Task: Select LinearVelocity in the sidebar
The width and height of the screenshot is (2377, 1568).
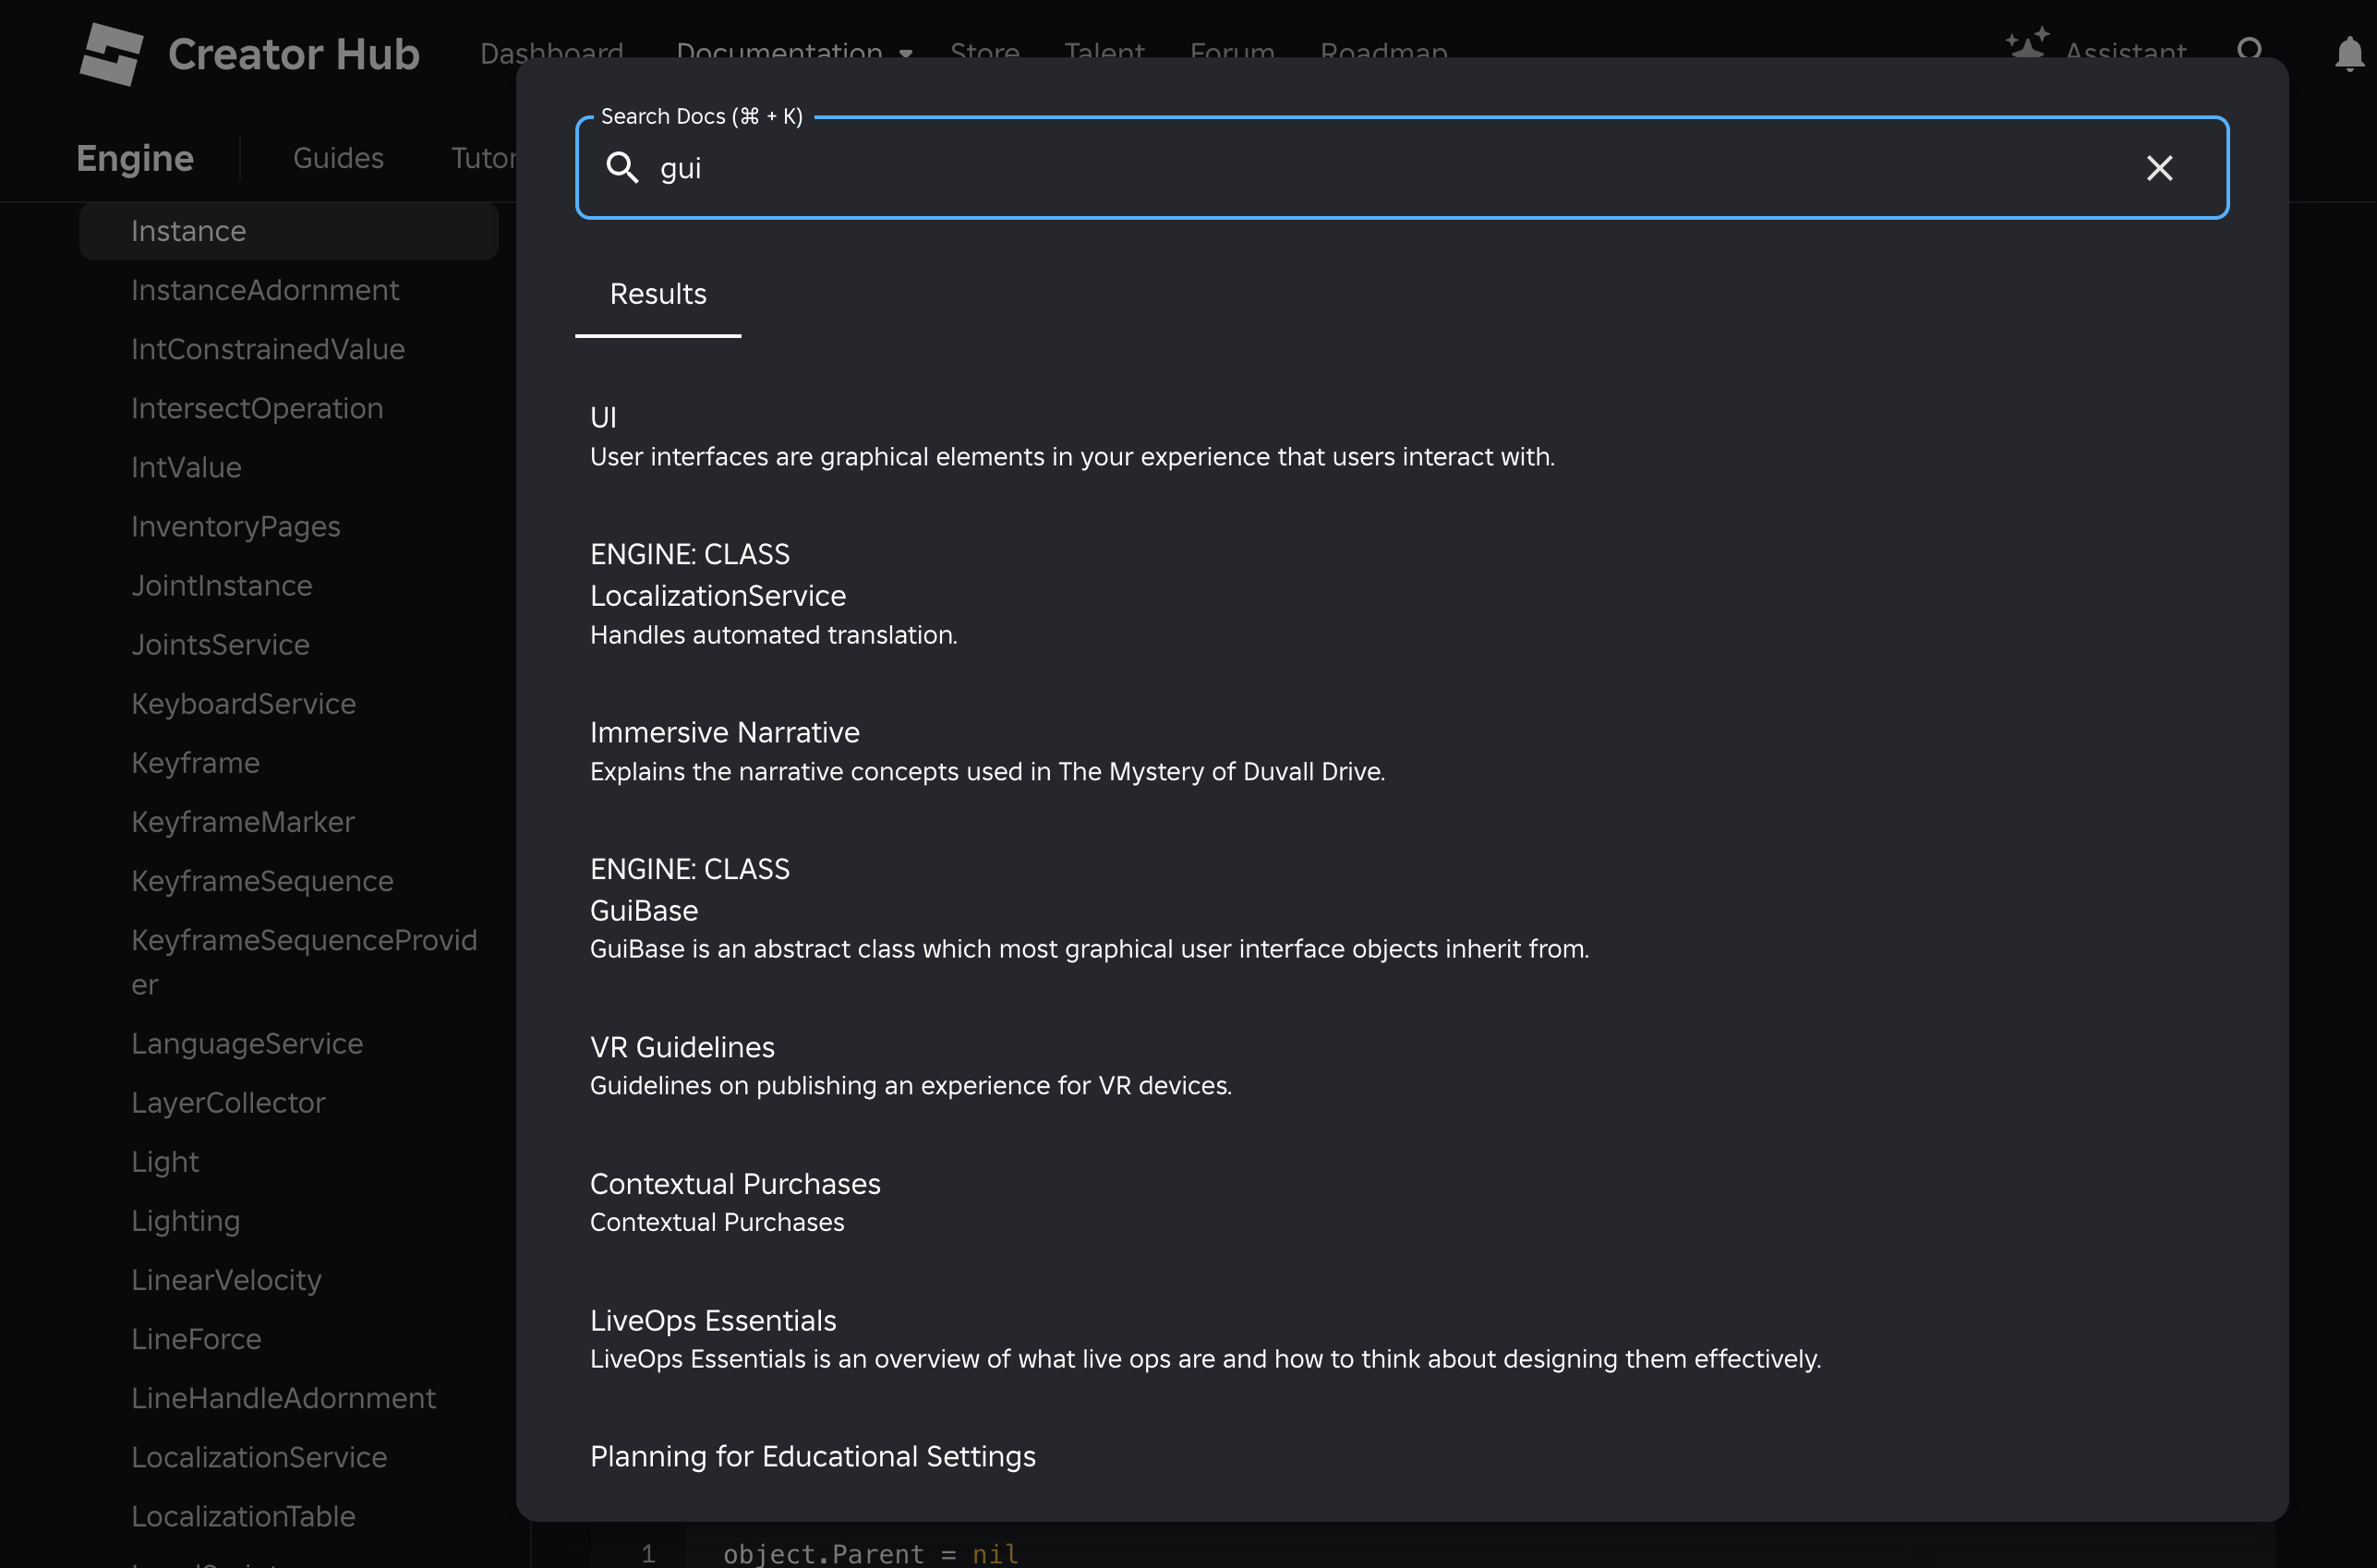Action: click(226, 1280)
